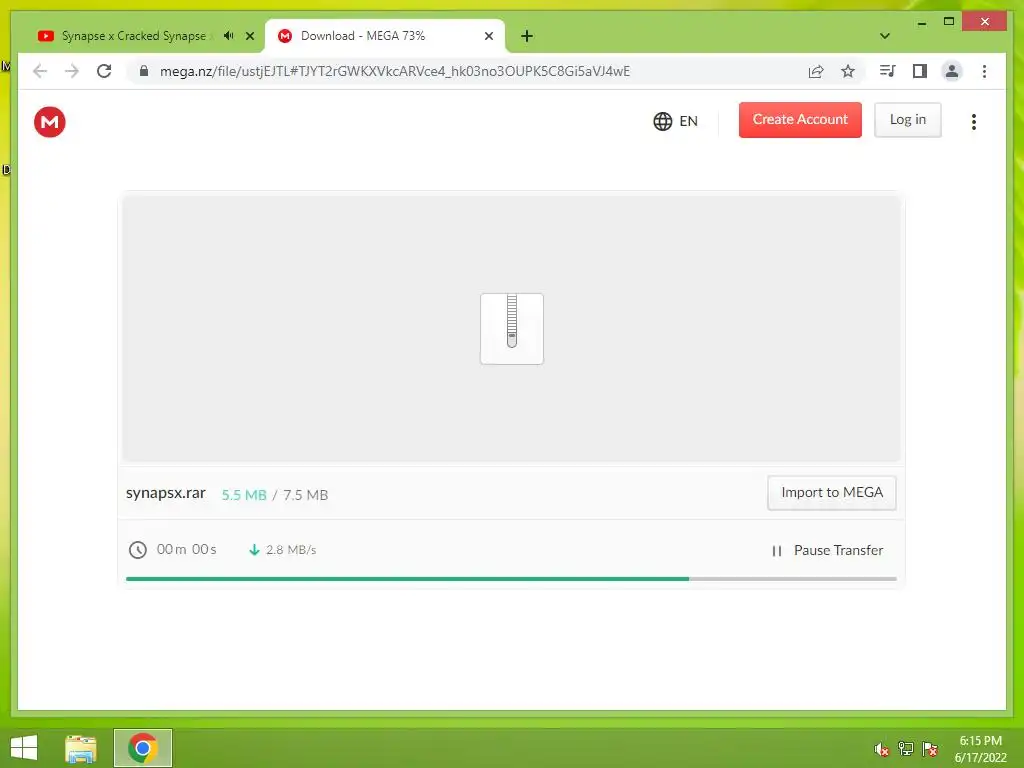
Task: Go back in browser history
Action: pyautogui.click(x=40, y=71)
